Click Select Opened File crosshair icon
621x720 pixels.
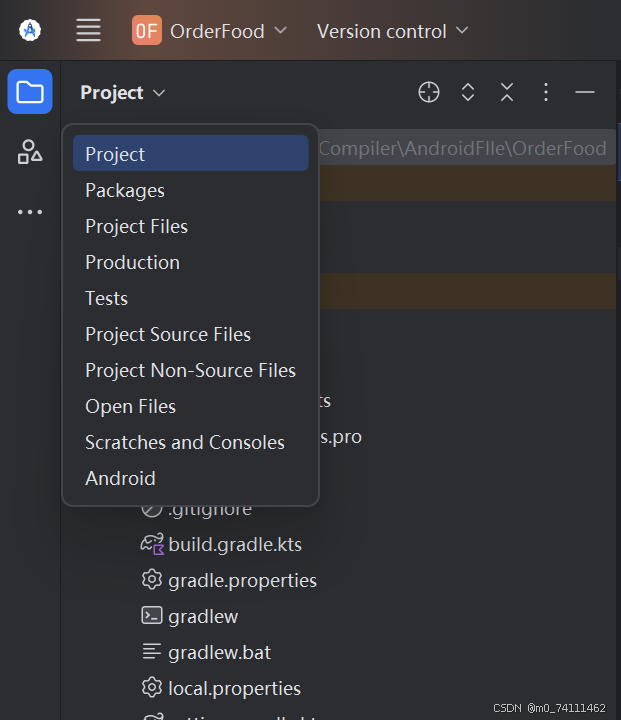429,92
